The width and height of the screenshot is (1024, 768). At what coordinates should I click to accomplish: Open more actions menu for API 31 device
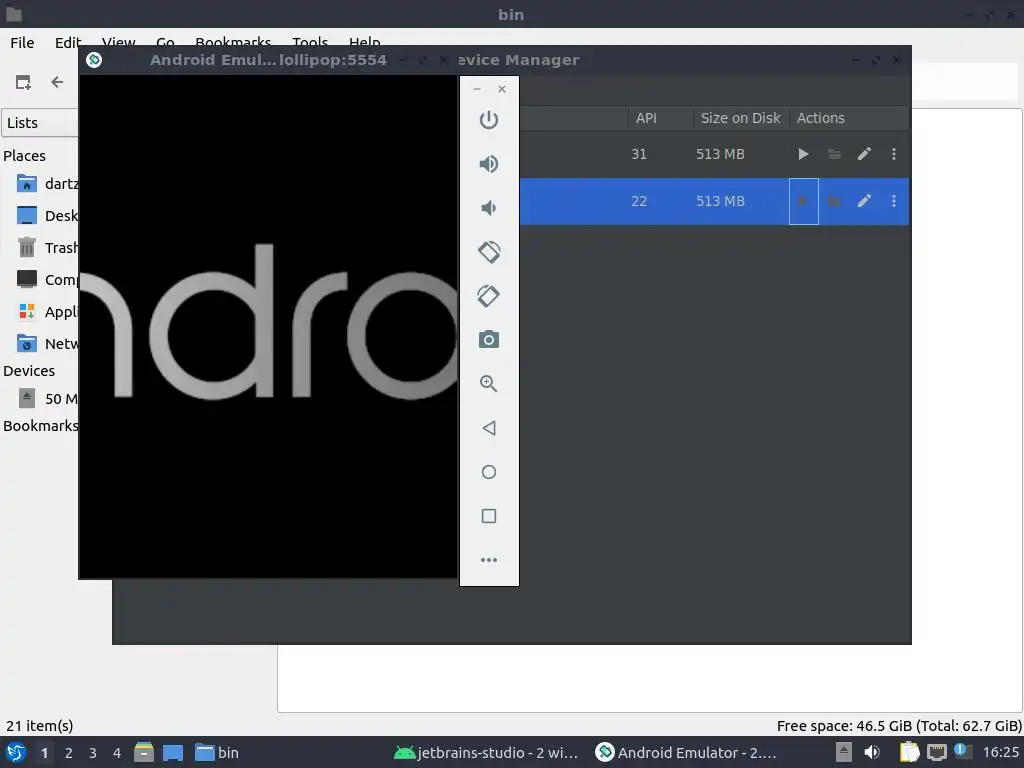[x=893, y=154]
